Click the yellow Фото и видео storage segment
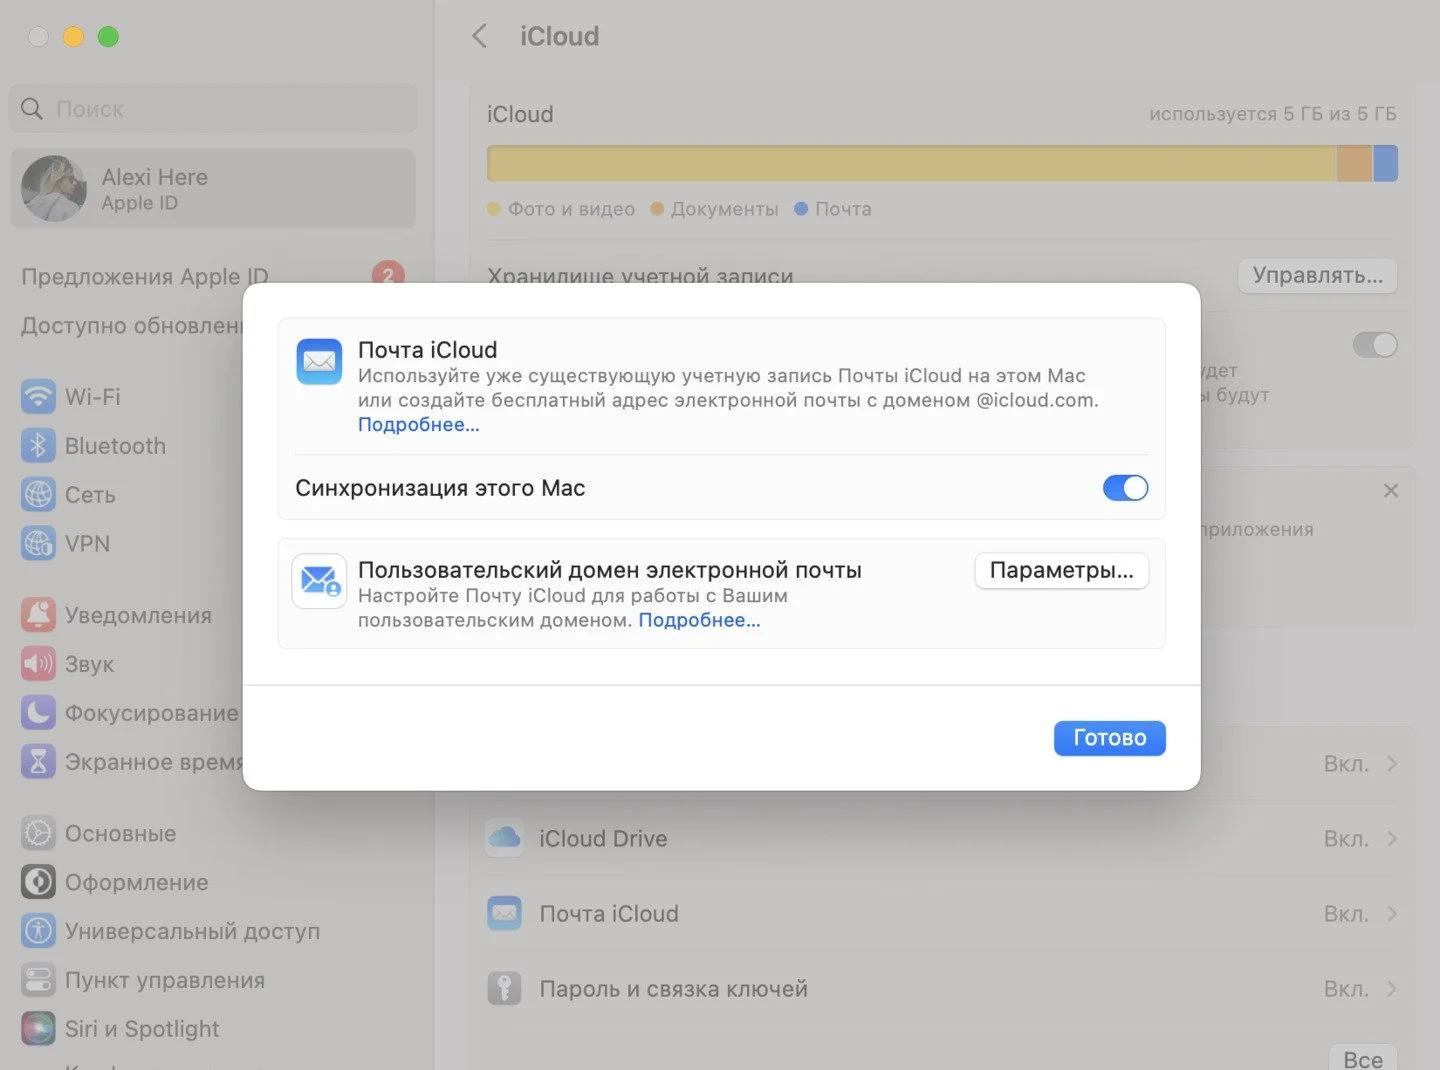 (x=911, y=164)
